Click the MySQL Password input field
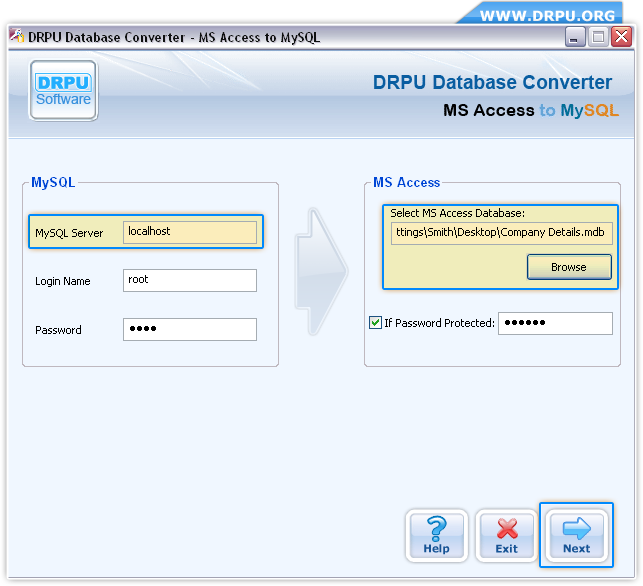The width and height of the screenshot is (643, 586). click(190, 329)
